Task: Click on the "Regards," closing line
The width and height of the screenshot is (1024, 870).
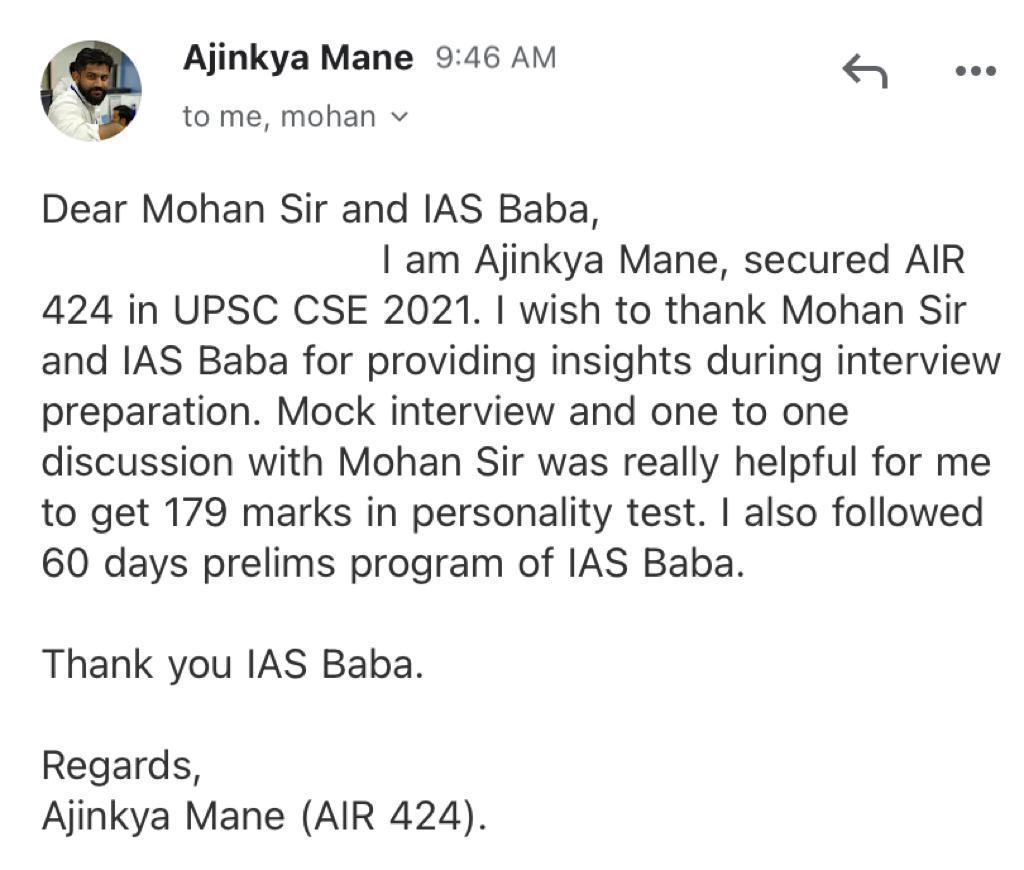Action: 121,765
